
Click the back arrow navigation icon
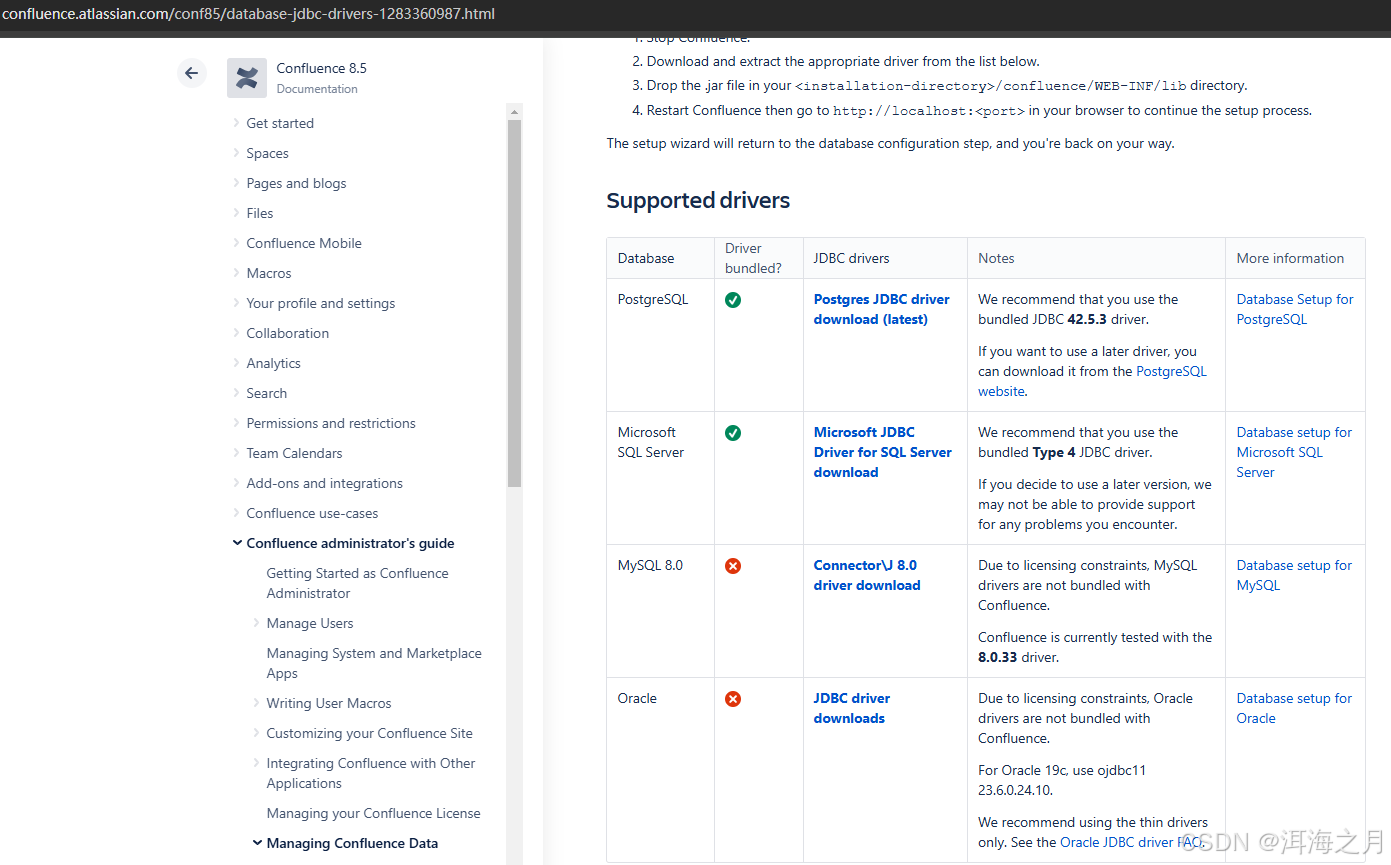tap(192, 73)
